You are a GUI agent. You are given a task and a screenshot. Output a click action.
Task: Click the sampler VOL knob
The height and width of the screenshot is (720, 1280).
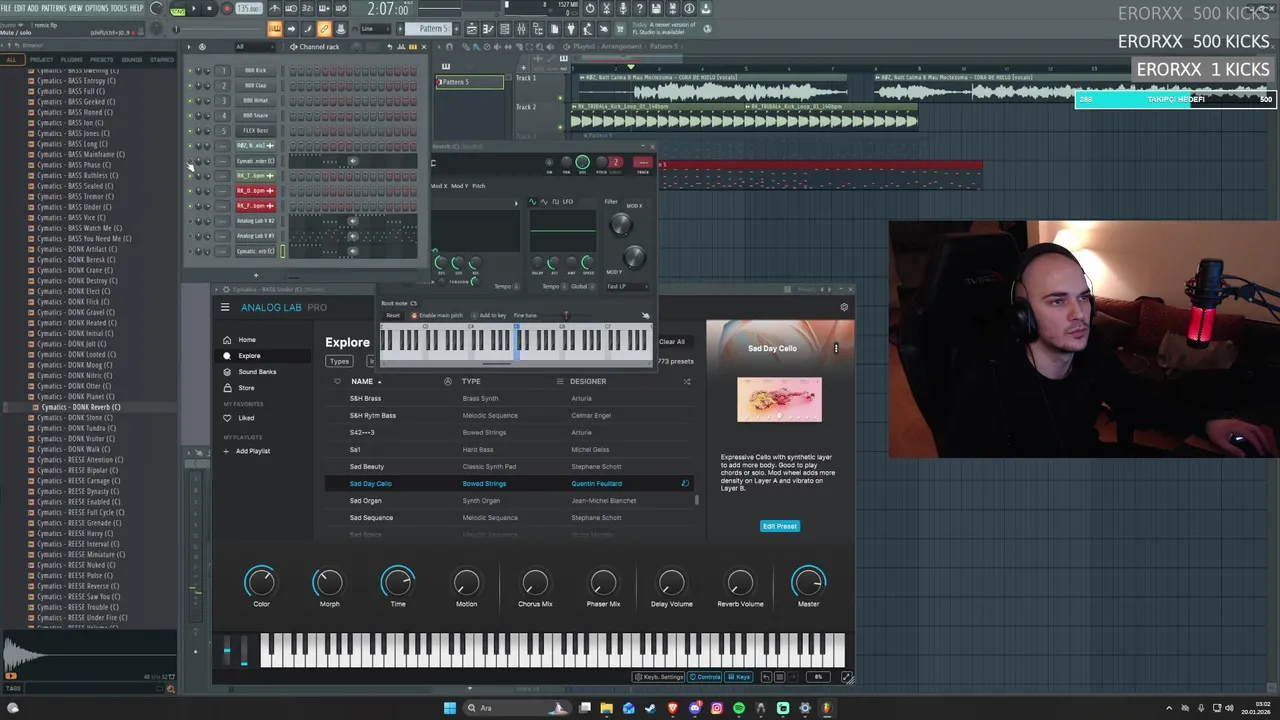point(582,162)
